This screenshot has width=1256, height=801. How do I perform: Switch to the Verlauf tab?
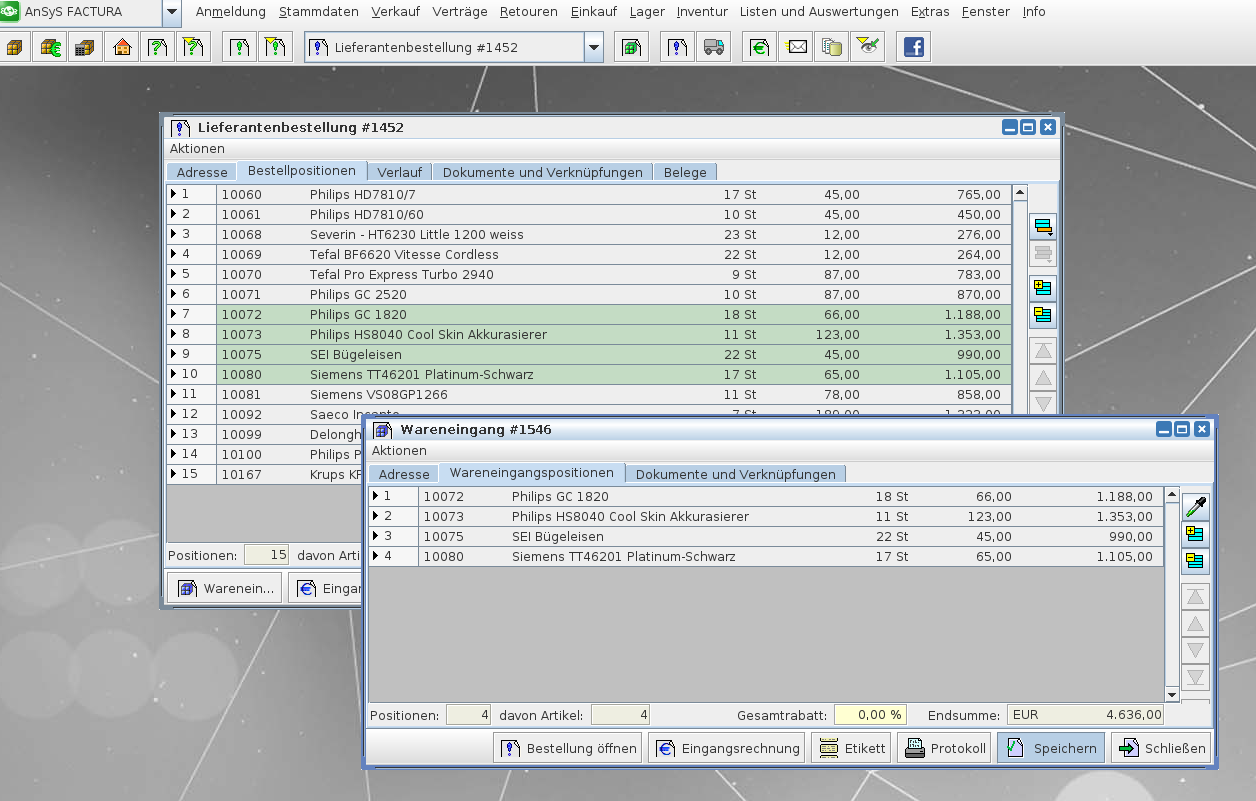click(399, 172)
